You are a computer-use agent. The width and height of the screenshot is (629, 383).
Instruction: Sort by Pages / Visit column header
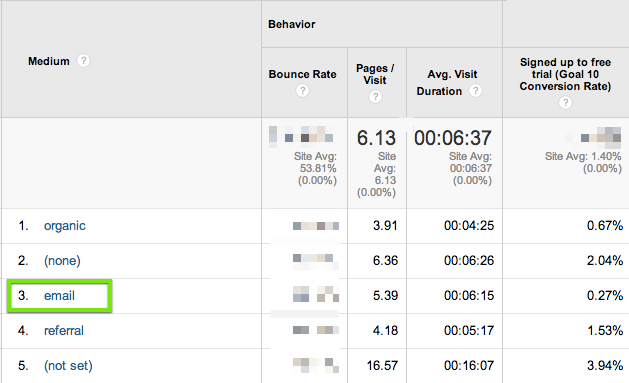click(375, 74)
